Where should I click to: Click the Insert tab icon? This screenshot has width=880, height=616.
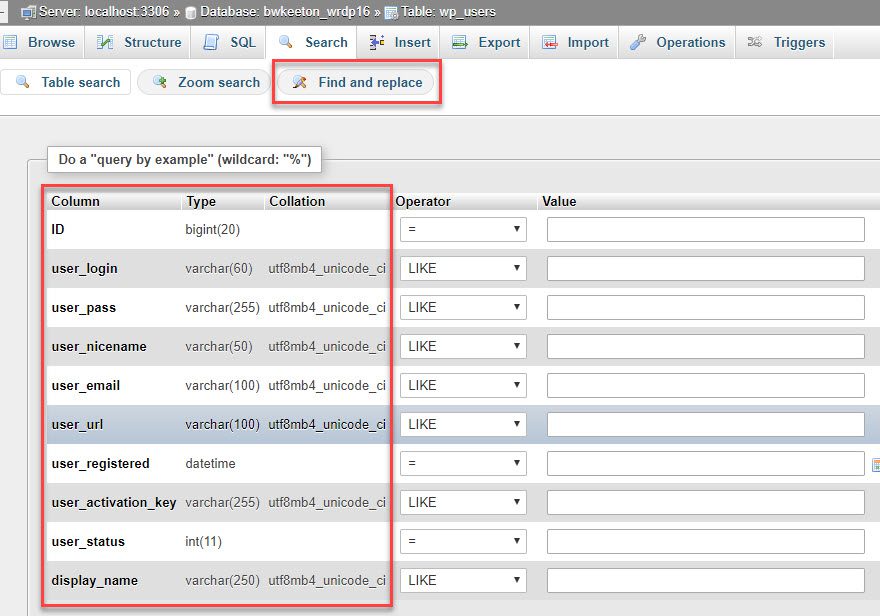(x=375, y=42)
